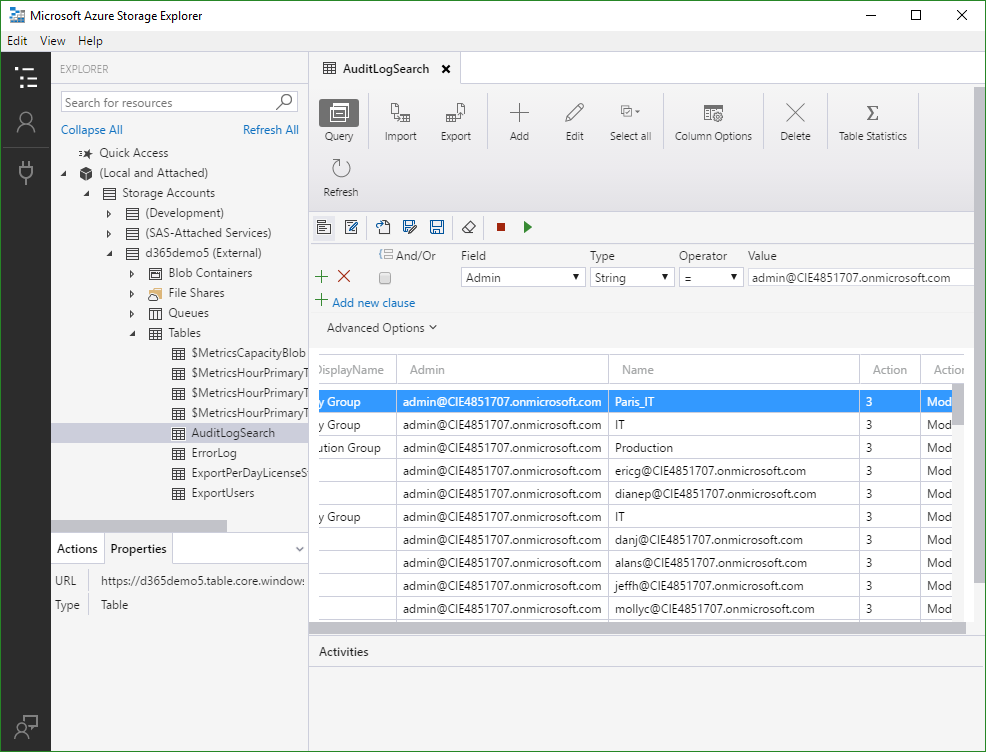The width and height of the screenshot is (986, 752).
Task: Open account management in left sidebar
Action: click(x=26, y=122)
